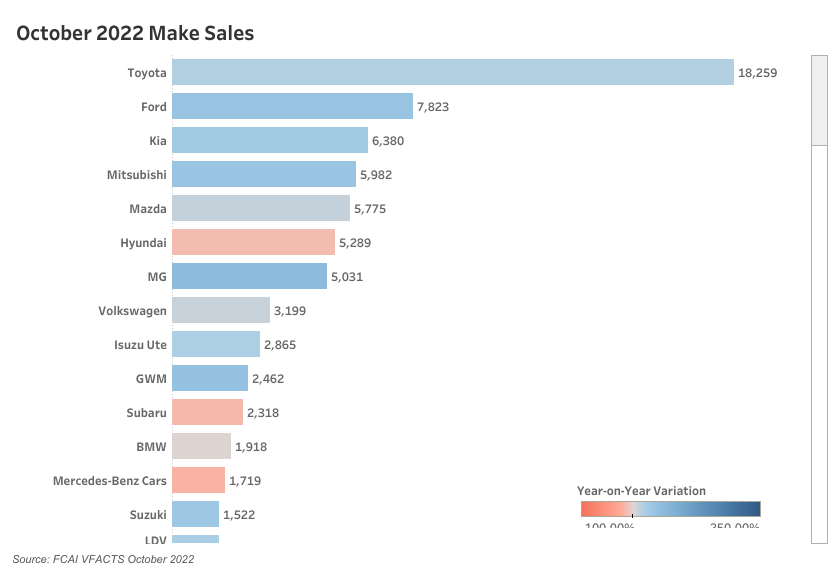839x579 pixels.
Task: Click the pink Subaru bar
Action: tap(207, 412)
